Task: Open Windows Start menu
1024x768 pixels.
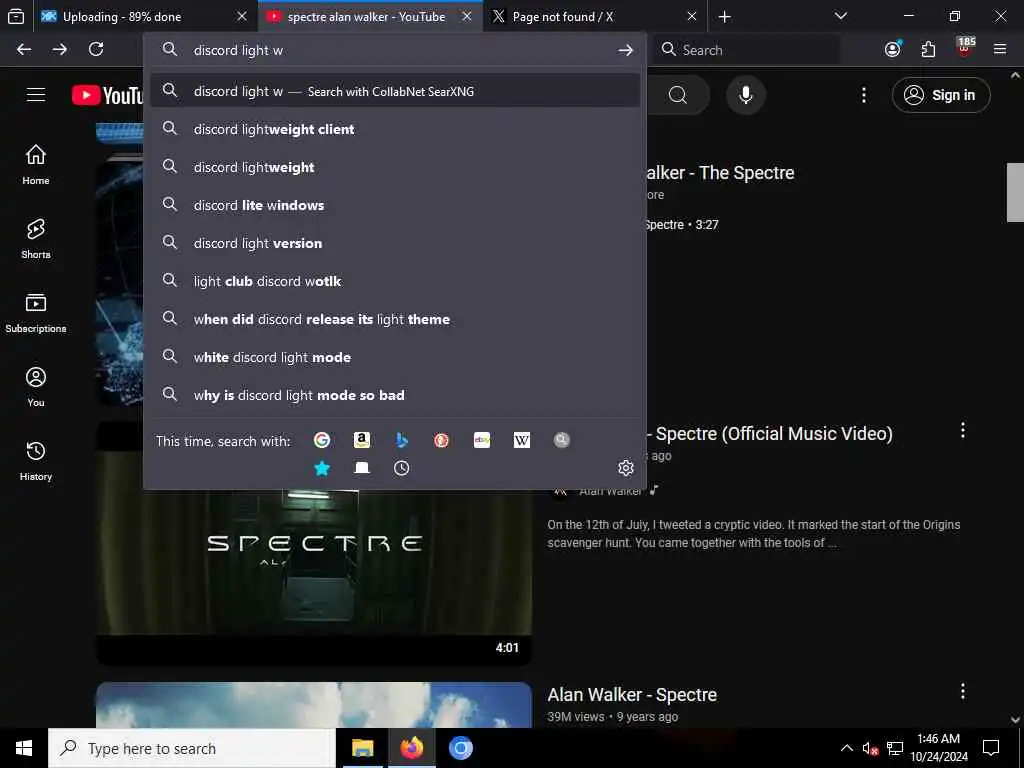Action: [x=24, y=748]
